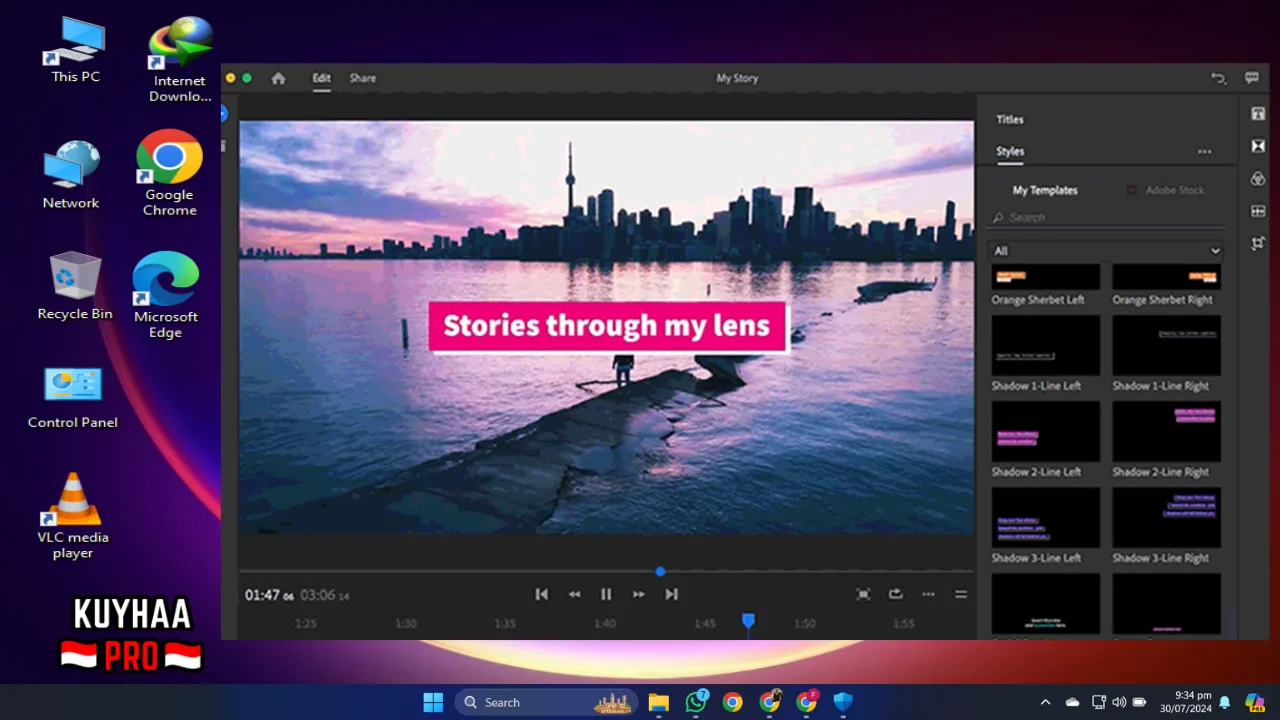Open the Windows Start menu
The width and height of the screenshot is (1280, 720).
(x=433, y=702)
